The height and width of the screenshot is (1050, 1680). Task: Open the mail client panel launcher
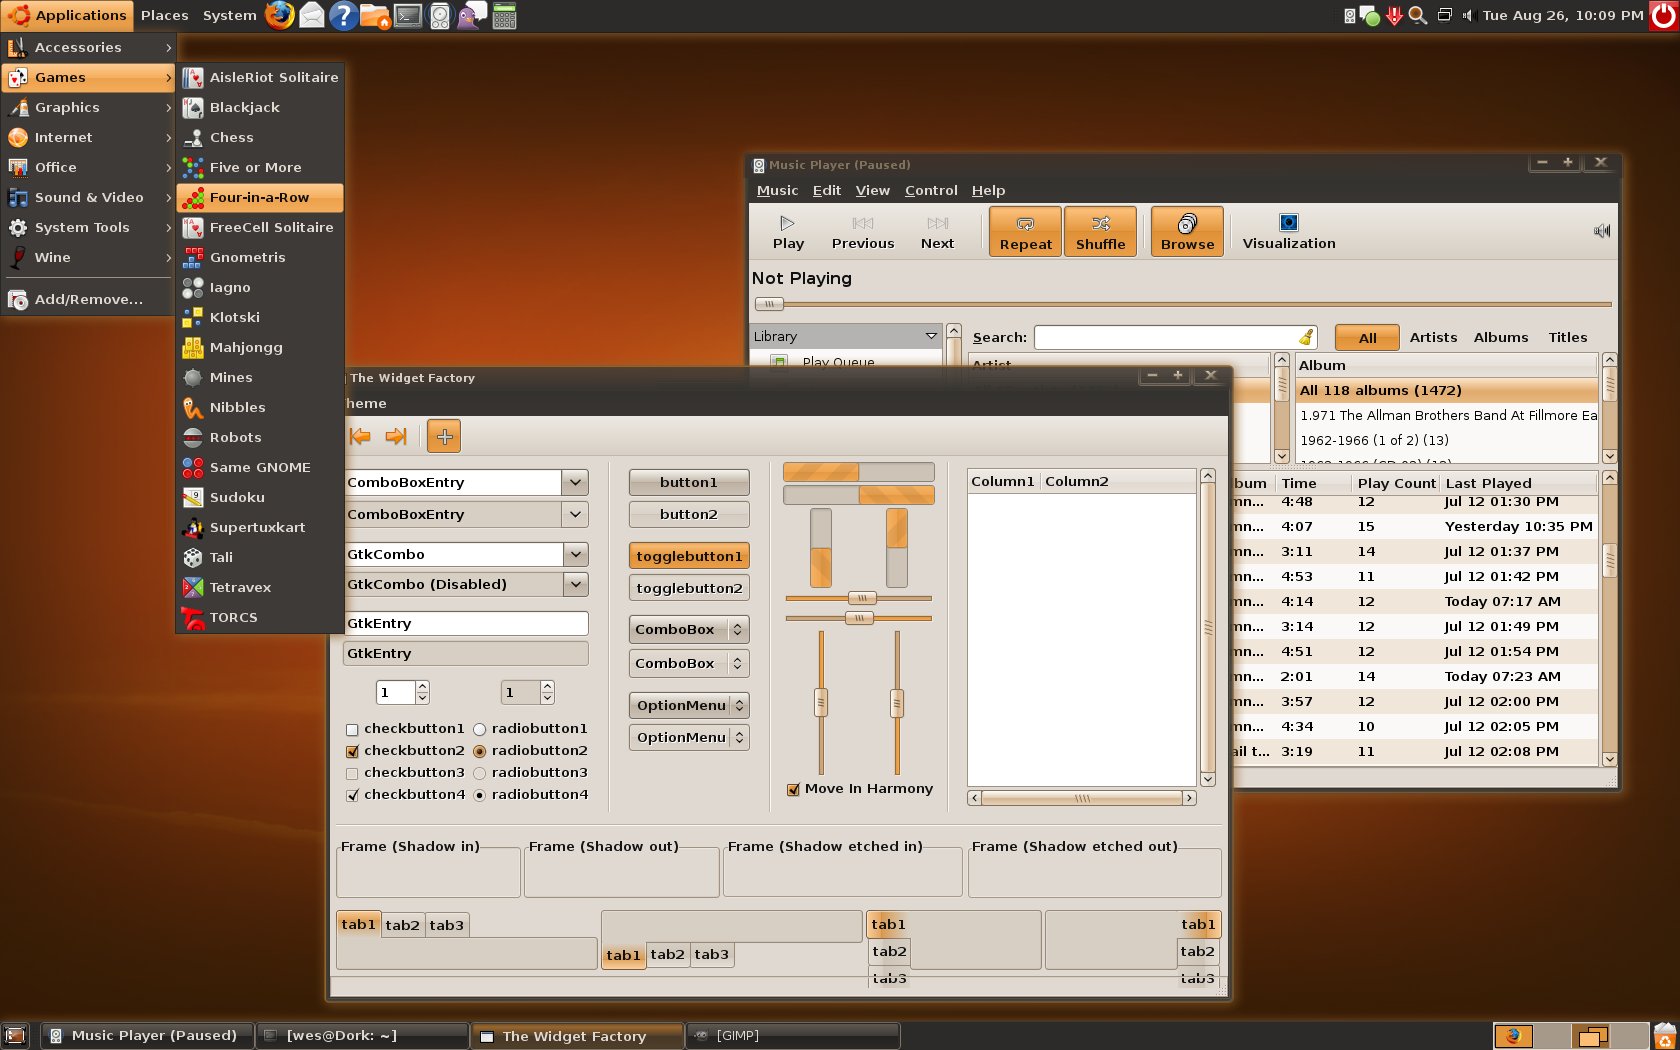(312, 15)
